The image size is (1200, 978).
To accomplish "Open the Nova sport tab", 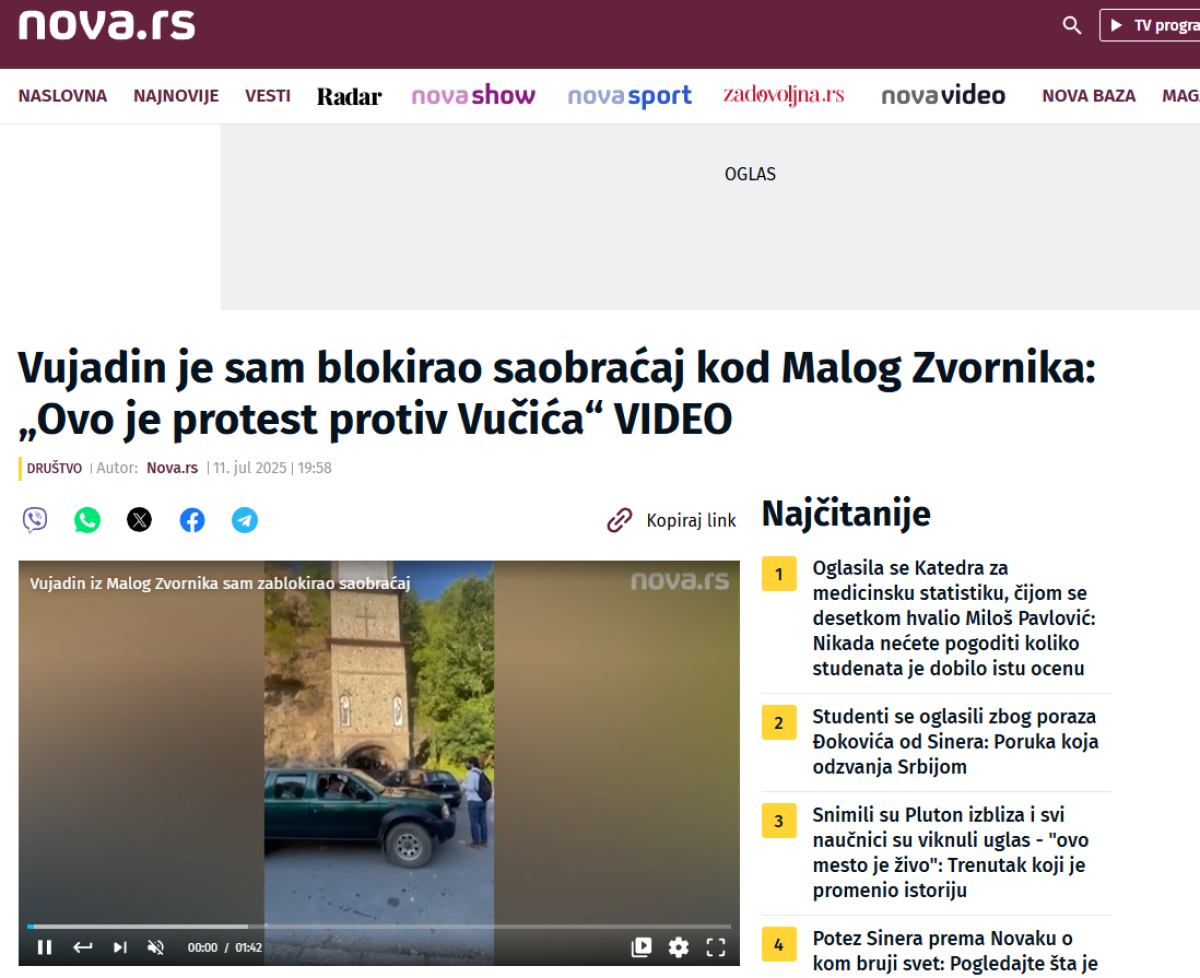I will point(630,96).
